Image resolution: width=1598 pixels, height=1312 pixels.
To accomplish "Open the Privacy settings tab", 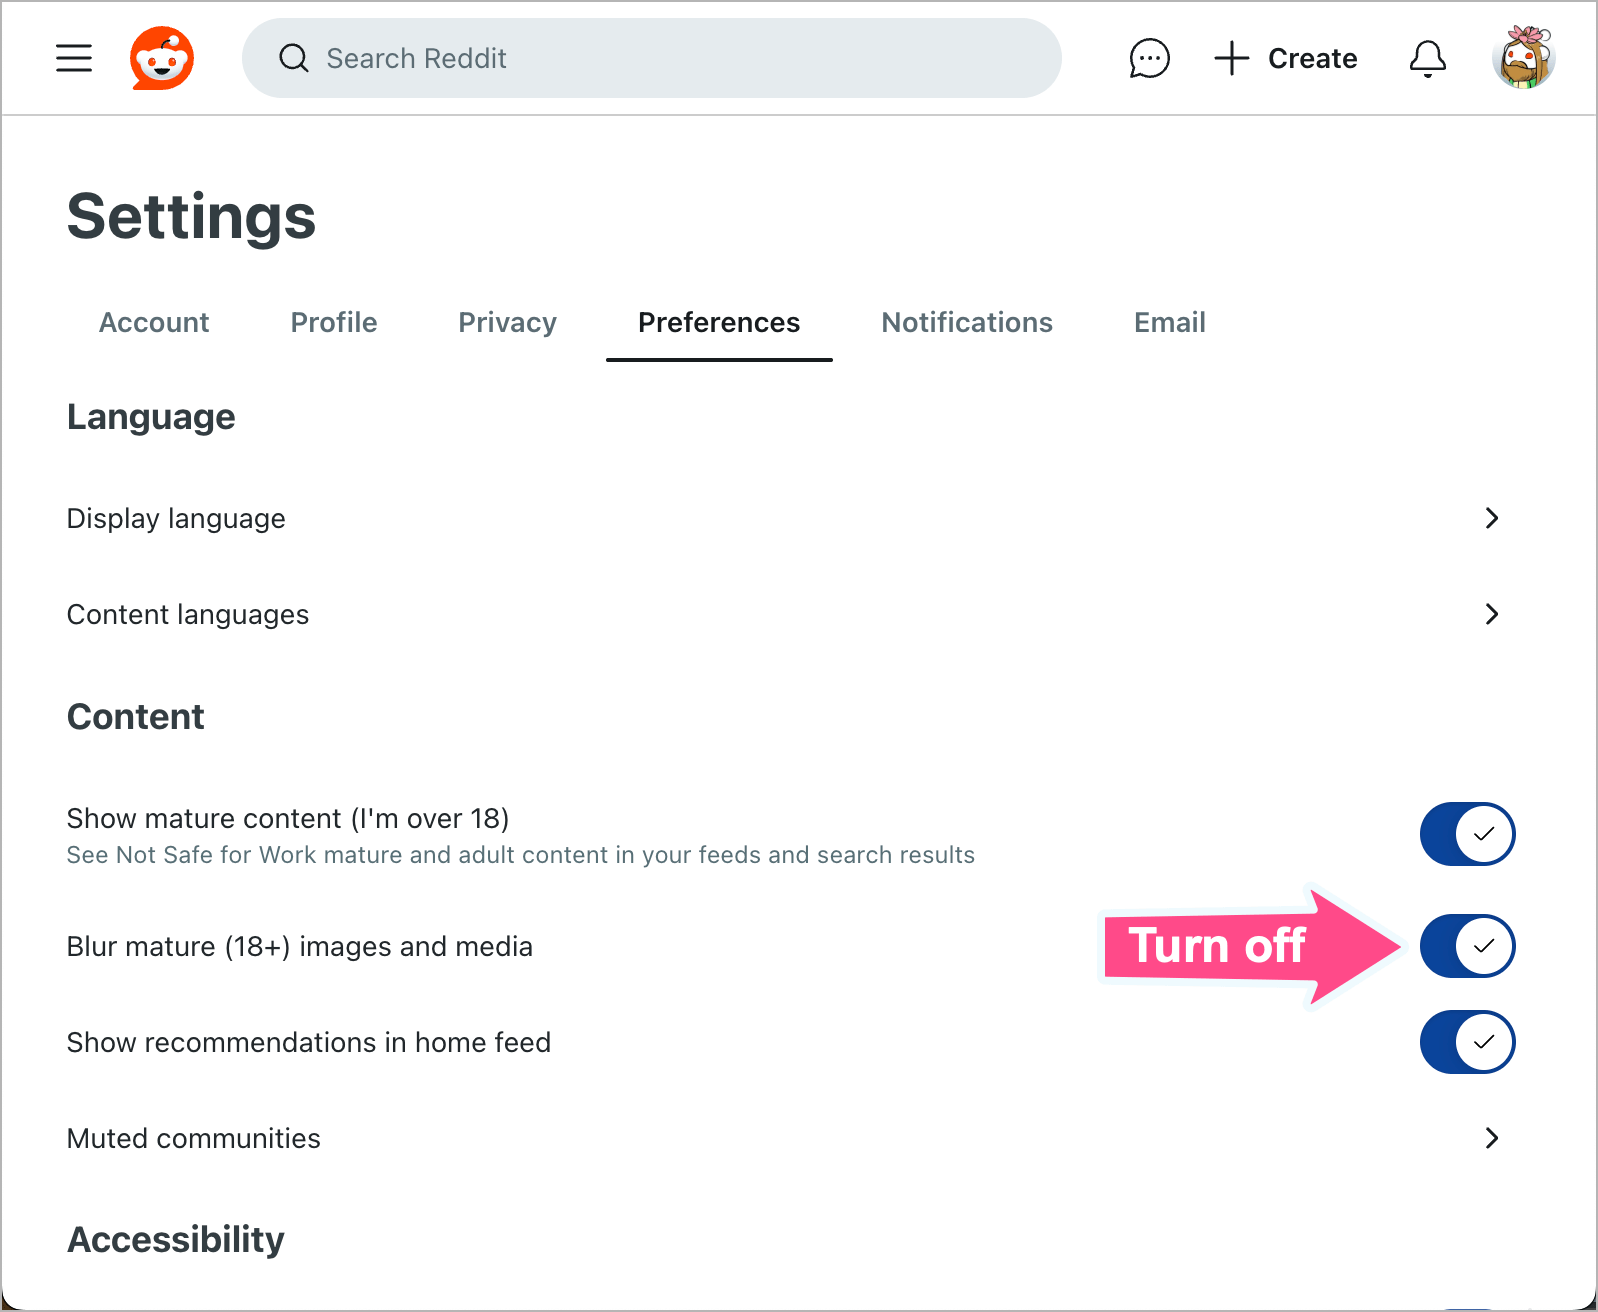I will click(507, 322).
